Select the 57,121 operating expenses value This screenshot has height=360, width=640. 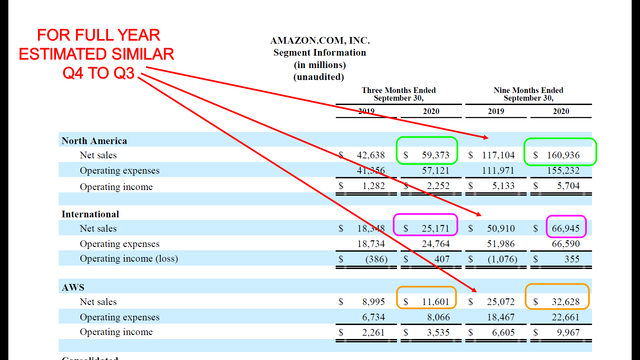435,171
